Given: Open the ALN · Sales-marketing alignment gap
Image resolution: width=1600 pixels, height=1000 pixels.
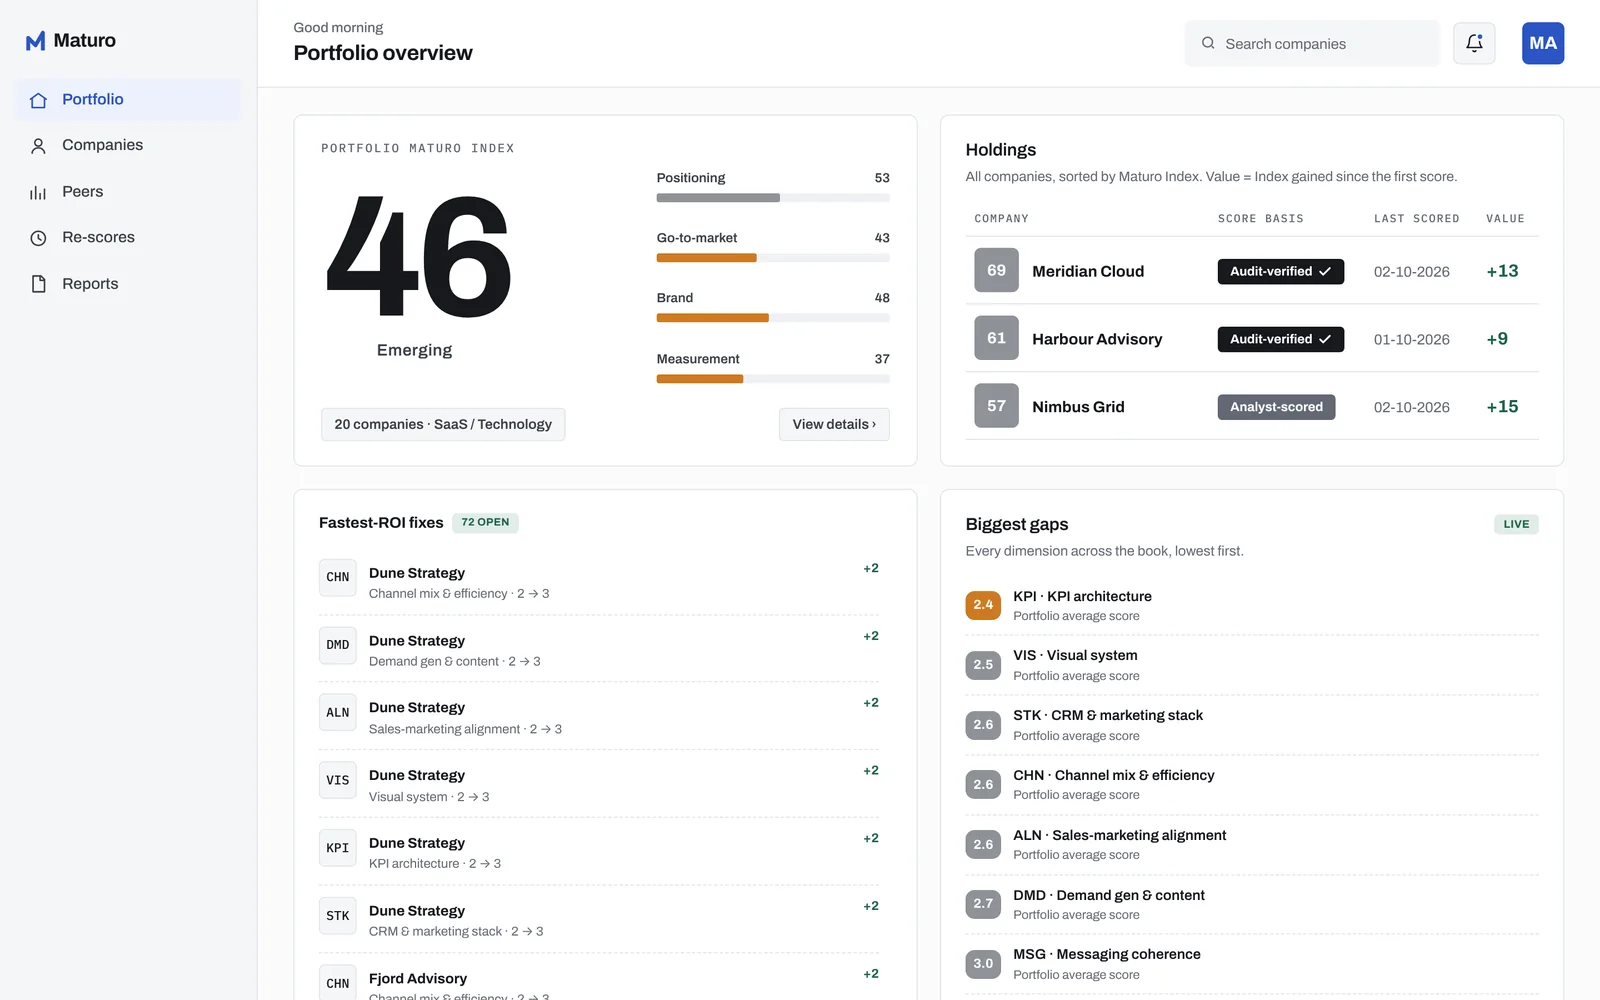Looking at the screenshot, I should point(1252,845).
